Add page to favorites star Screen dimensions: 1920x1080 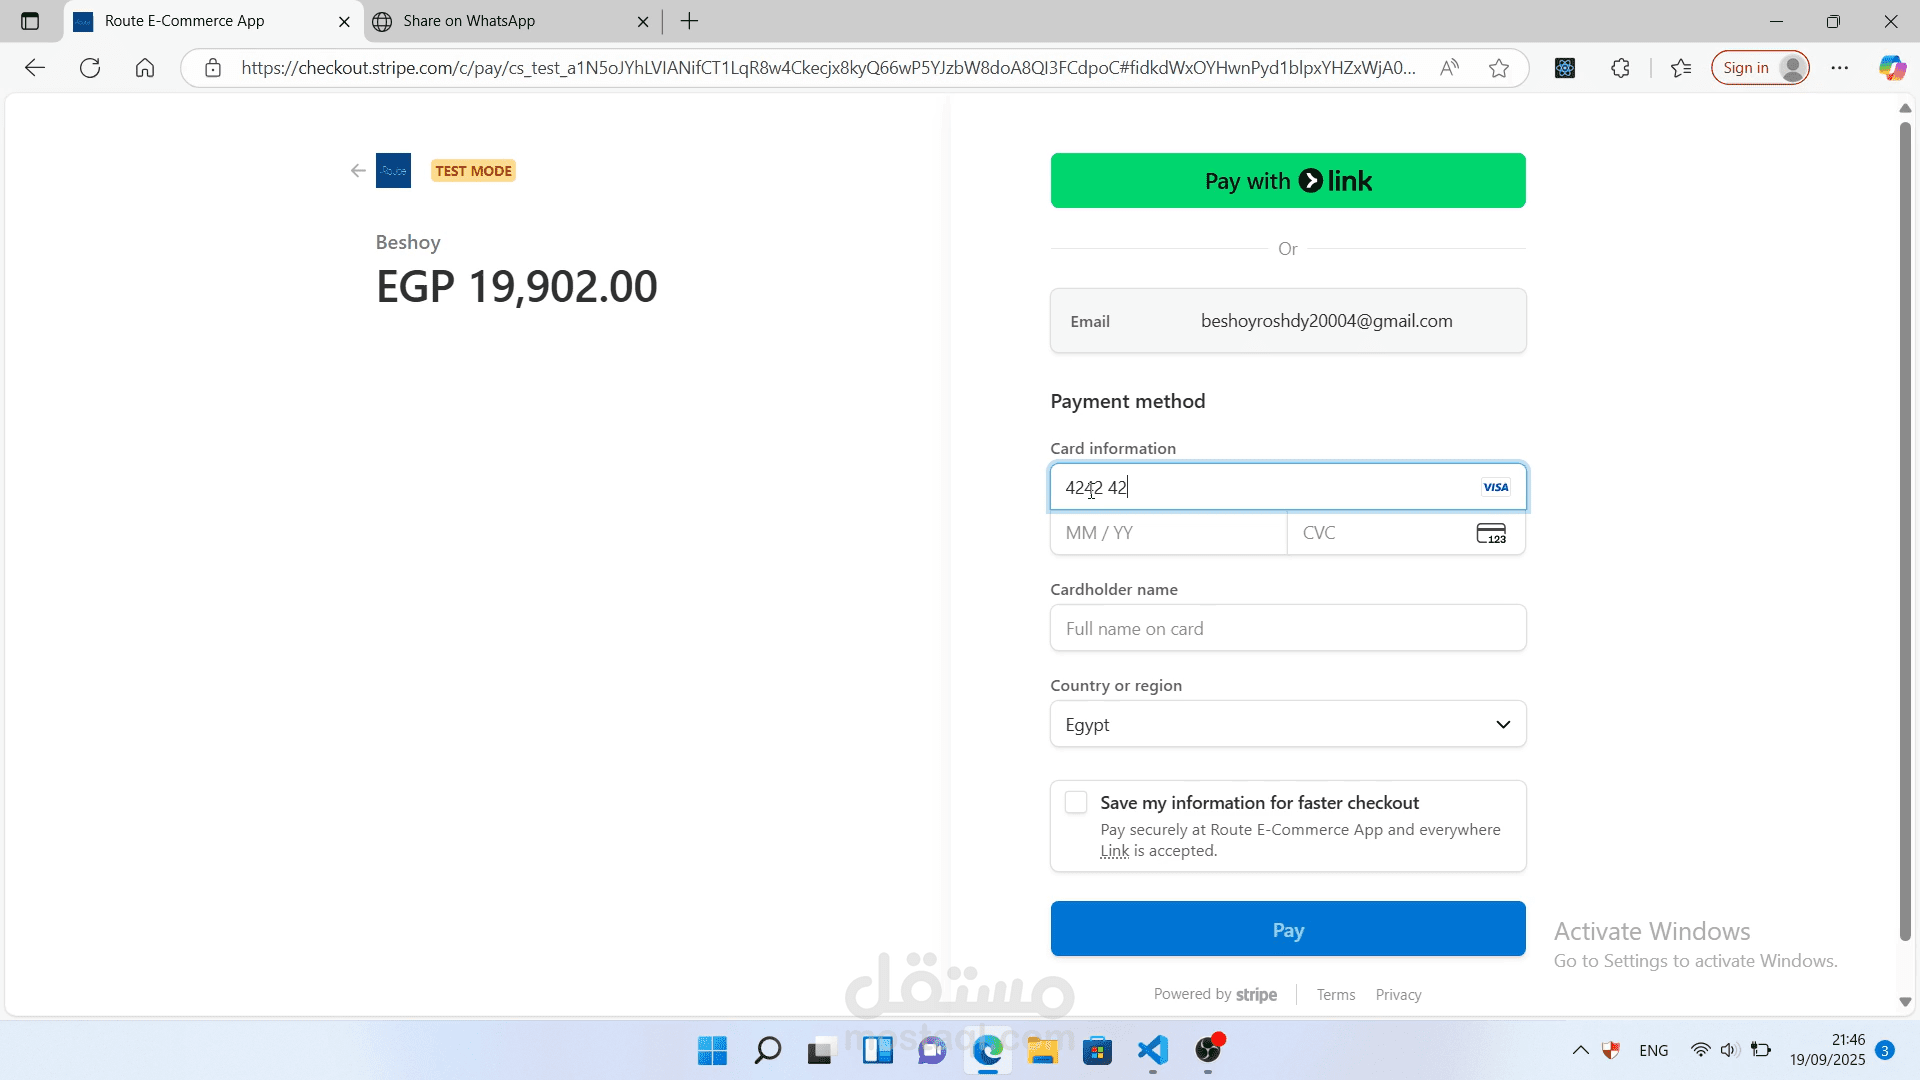1498,68
